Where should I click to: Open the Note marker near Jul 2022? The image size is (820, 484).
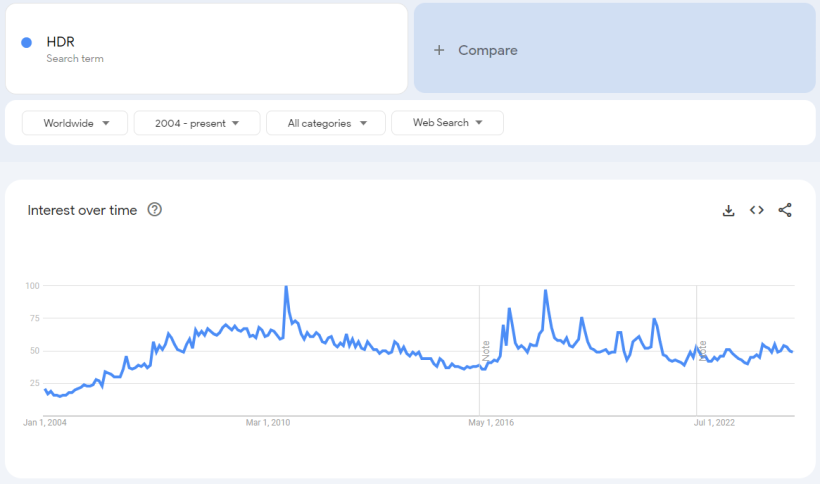pyautogui.click(x=703, y=351)
